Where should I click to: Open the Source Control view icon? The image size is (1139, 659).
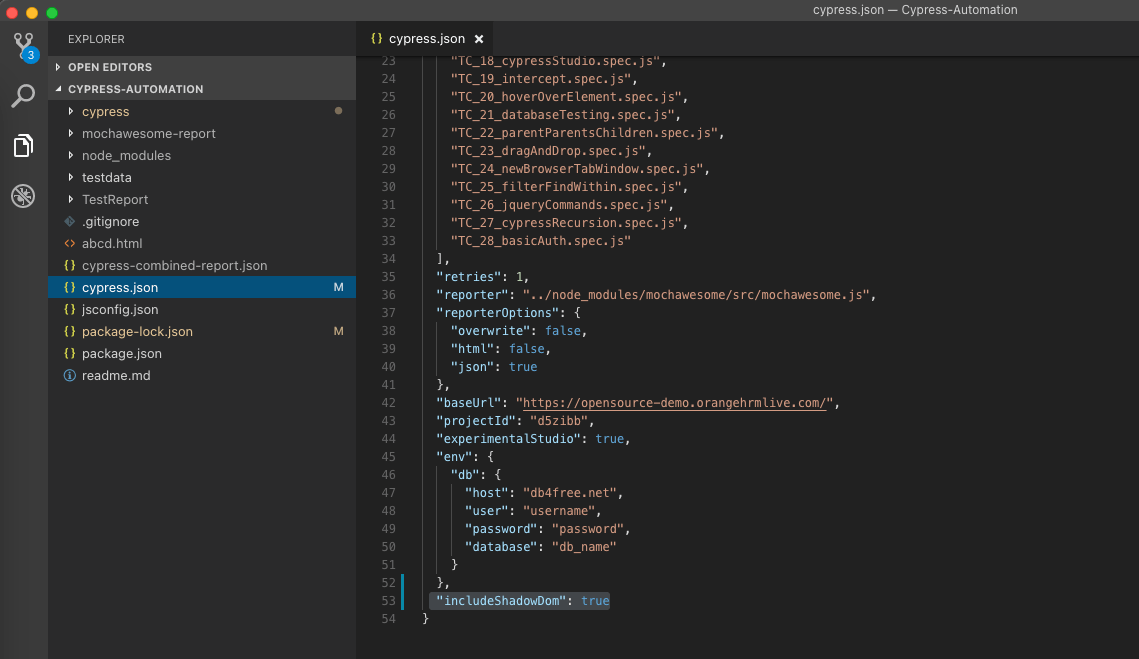point(23,46)
